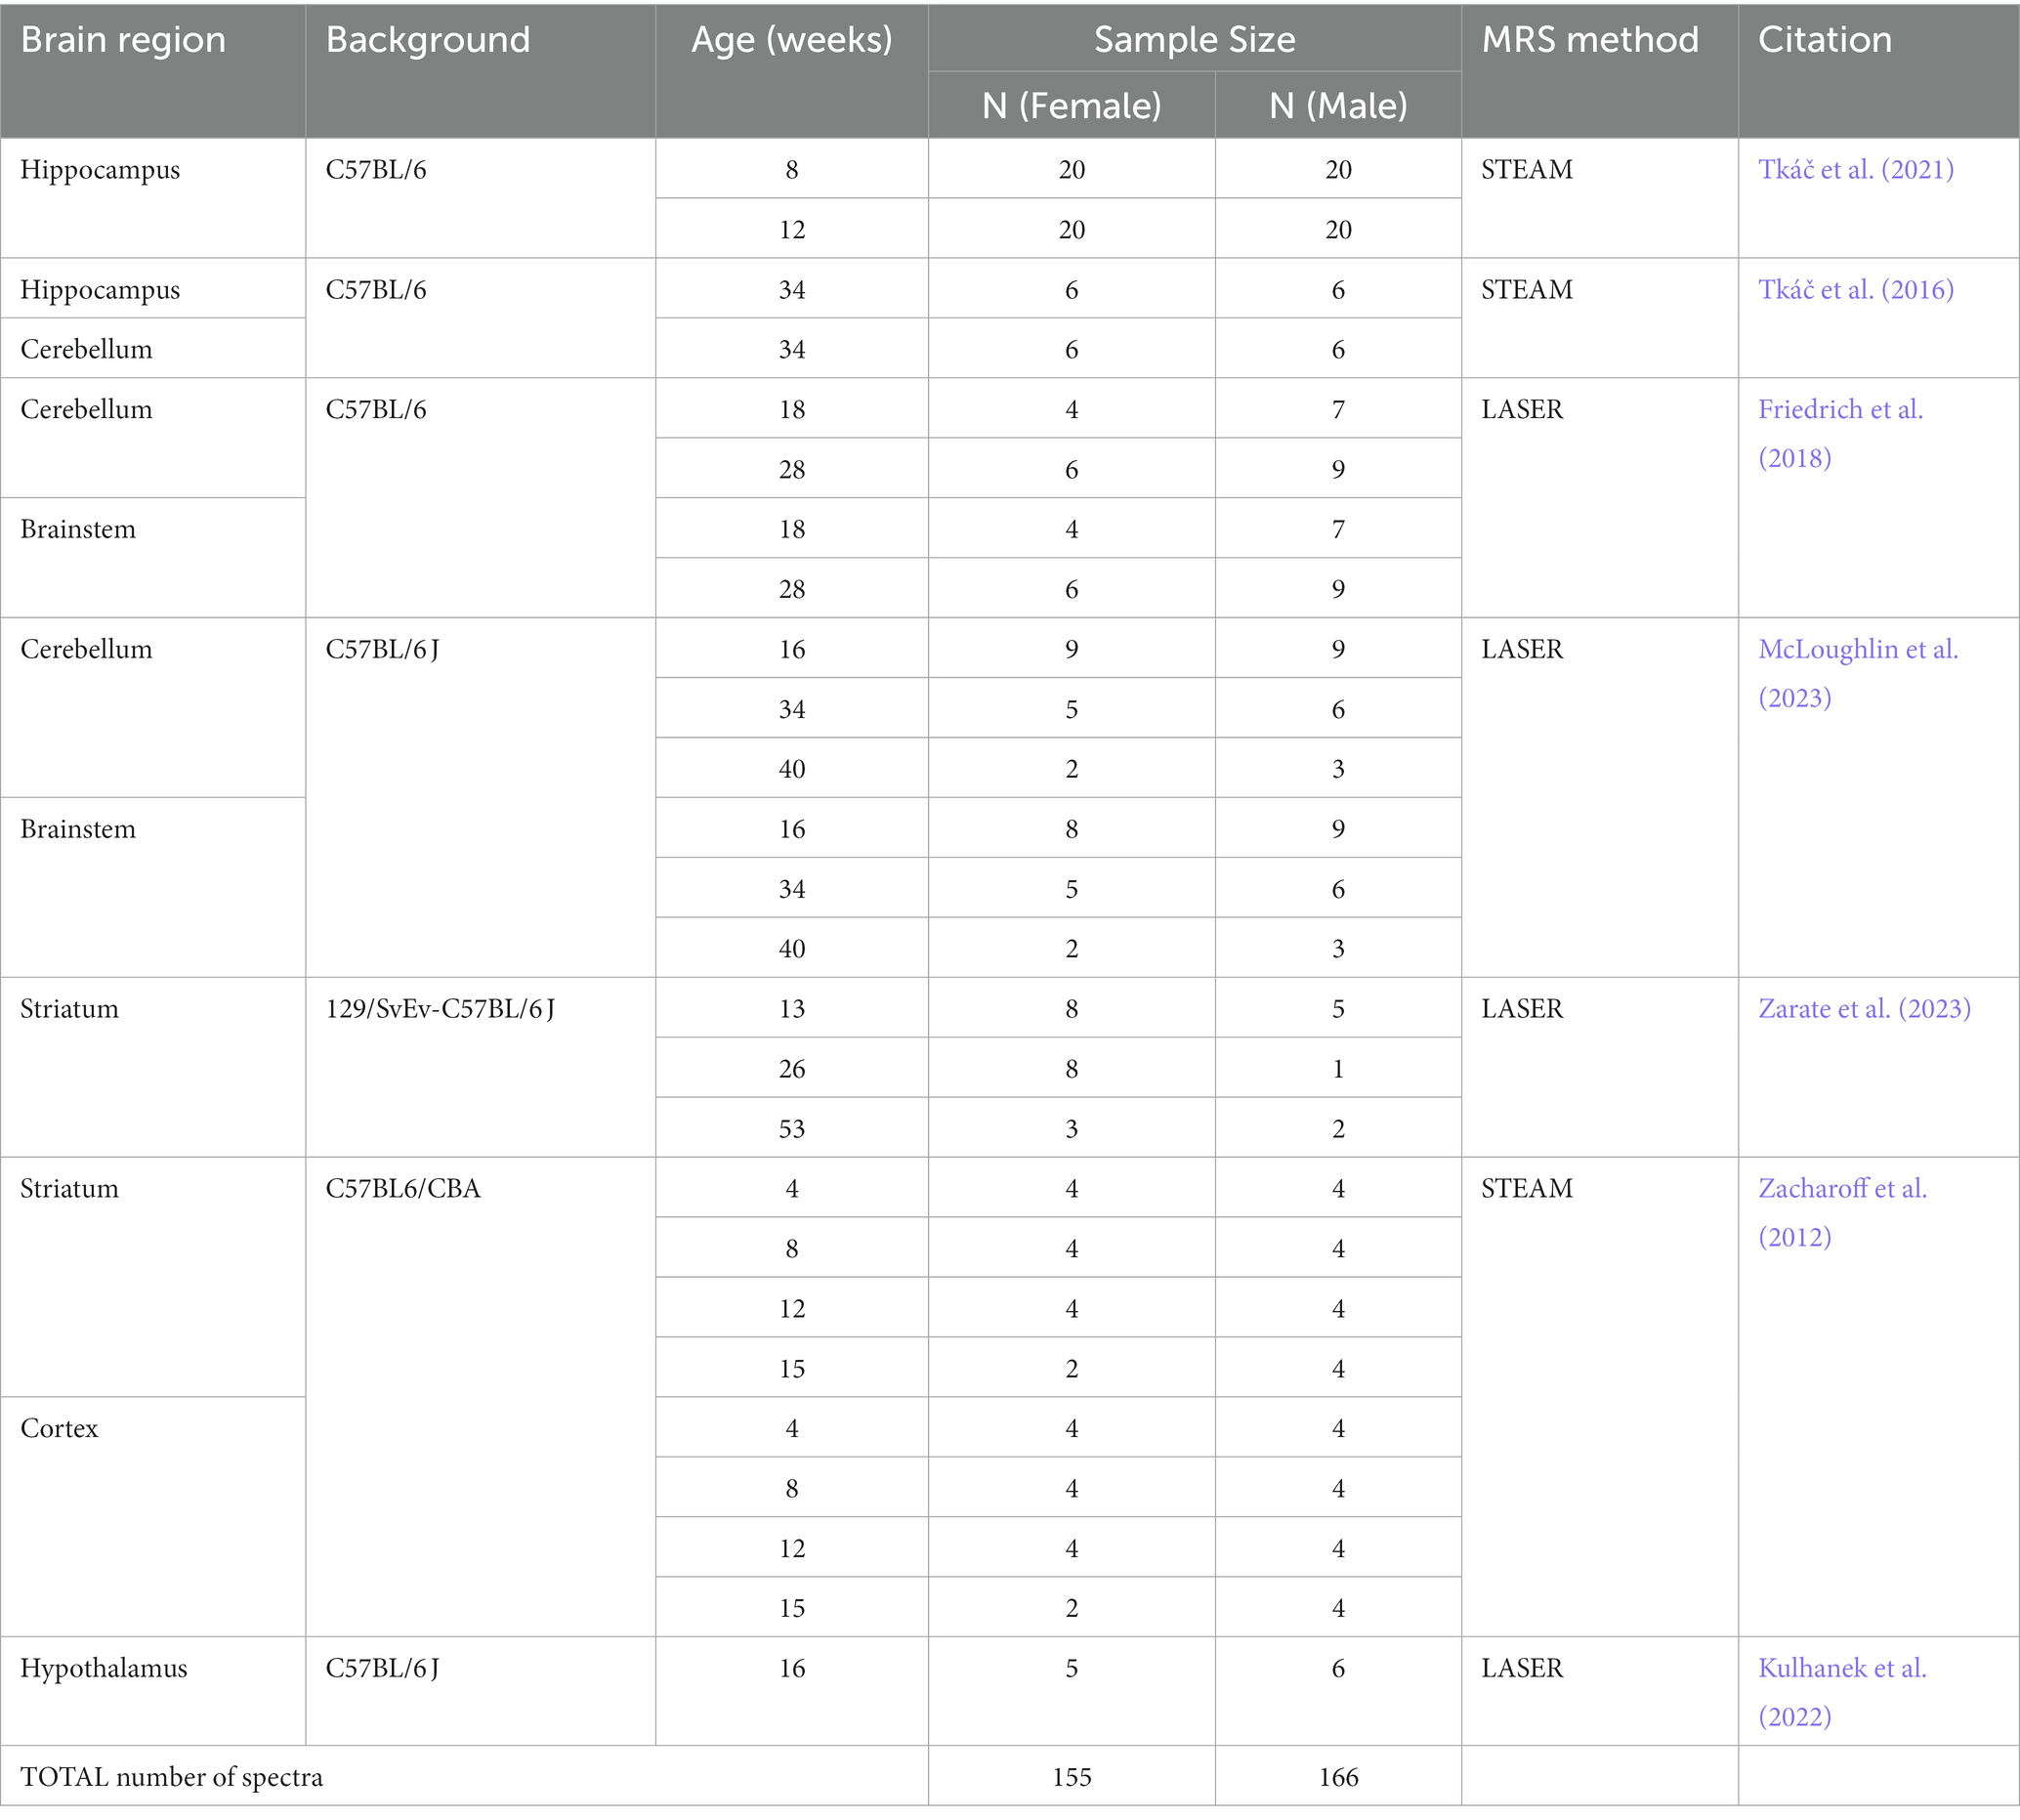
Task: Select the age value 26 cell
Action: 792,1069
